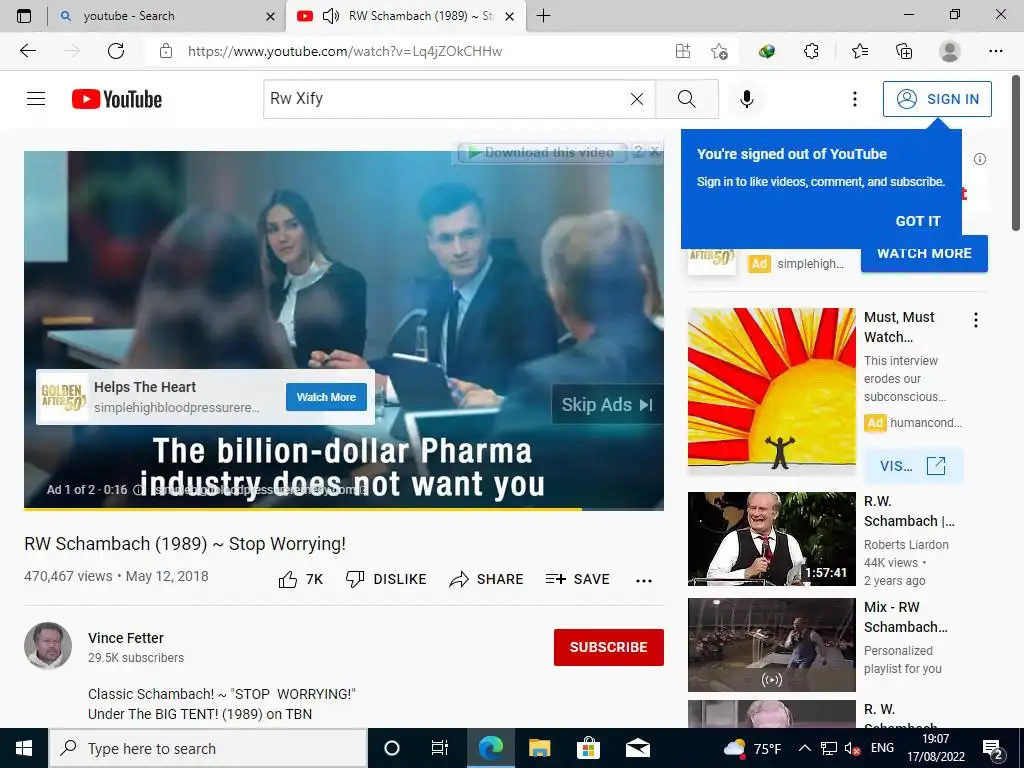Screen dimensions: 1024x768
Task: Open Vince Fetter channel avatar
Action: pyautogui.click(x=48, y=646)
